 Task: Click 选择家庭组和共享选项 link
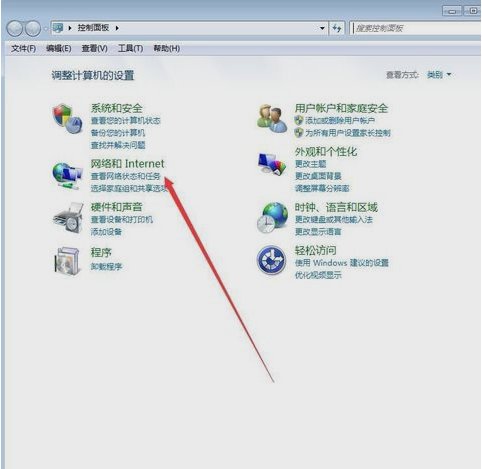[129, 188]
